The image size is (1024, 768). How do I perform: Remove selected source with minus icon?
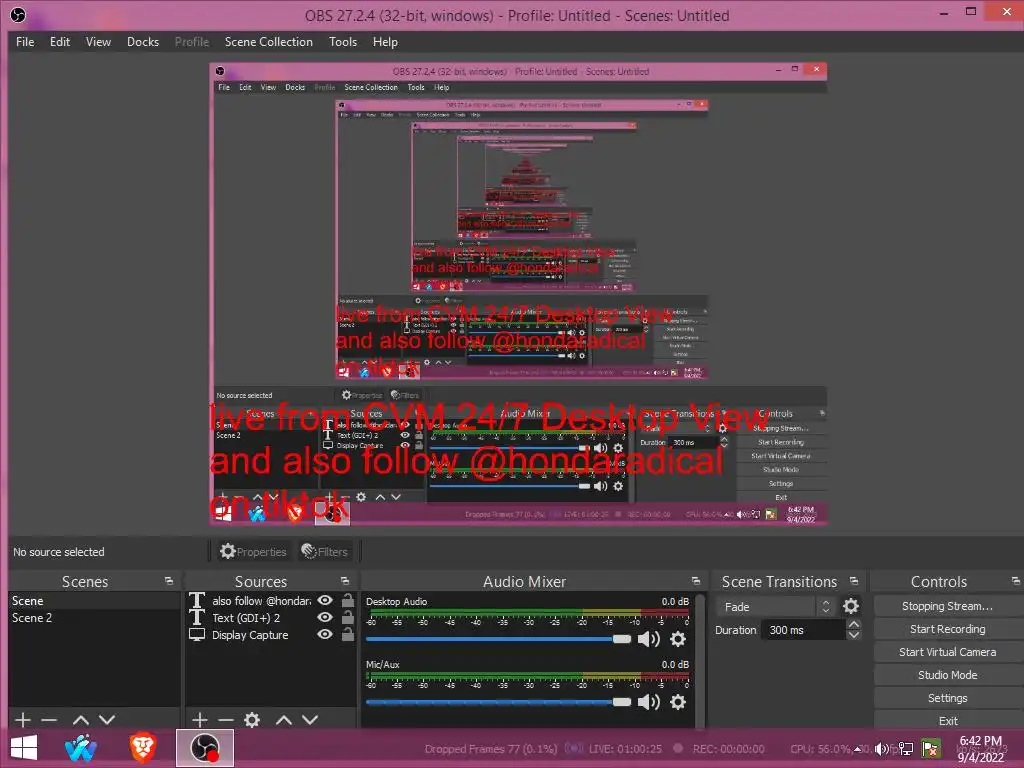pyautogui.click(x=226, y=720)
